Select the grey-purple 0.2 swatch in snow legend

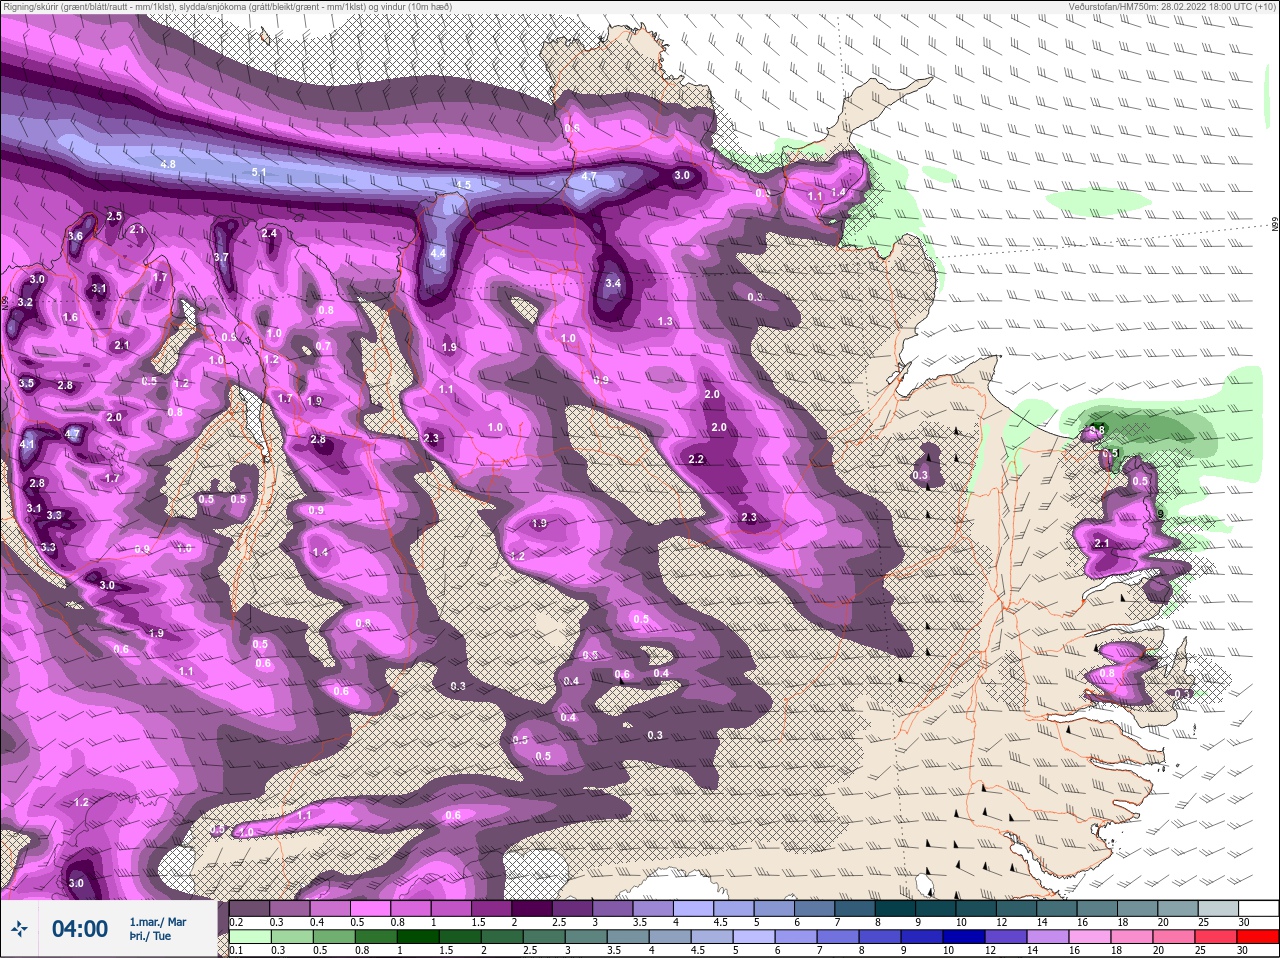point(249,909)
